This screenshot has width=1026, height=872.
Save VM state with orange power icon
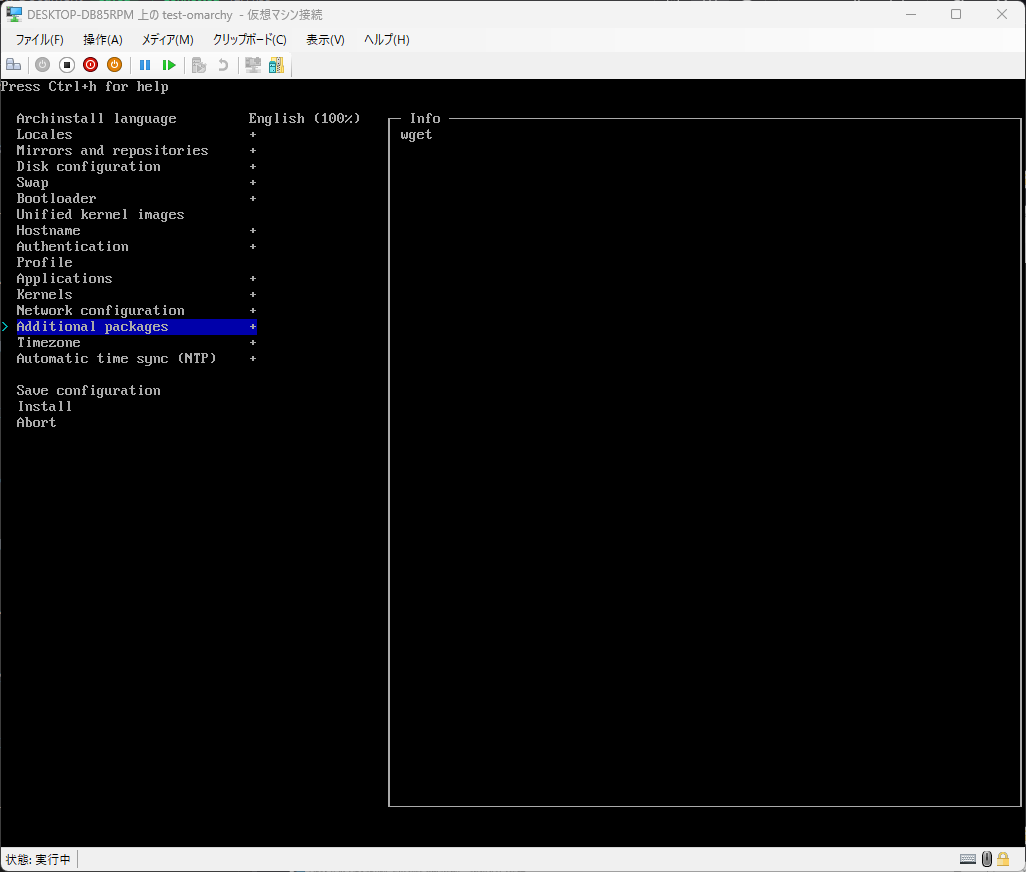[115, 65]
